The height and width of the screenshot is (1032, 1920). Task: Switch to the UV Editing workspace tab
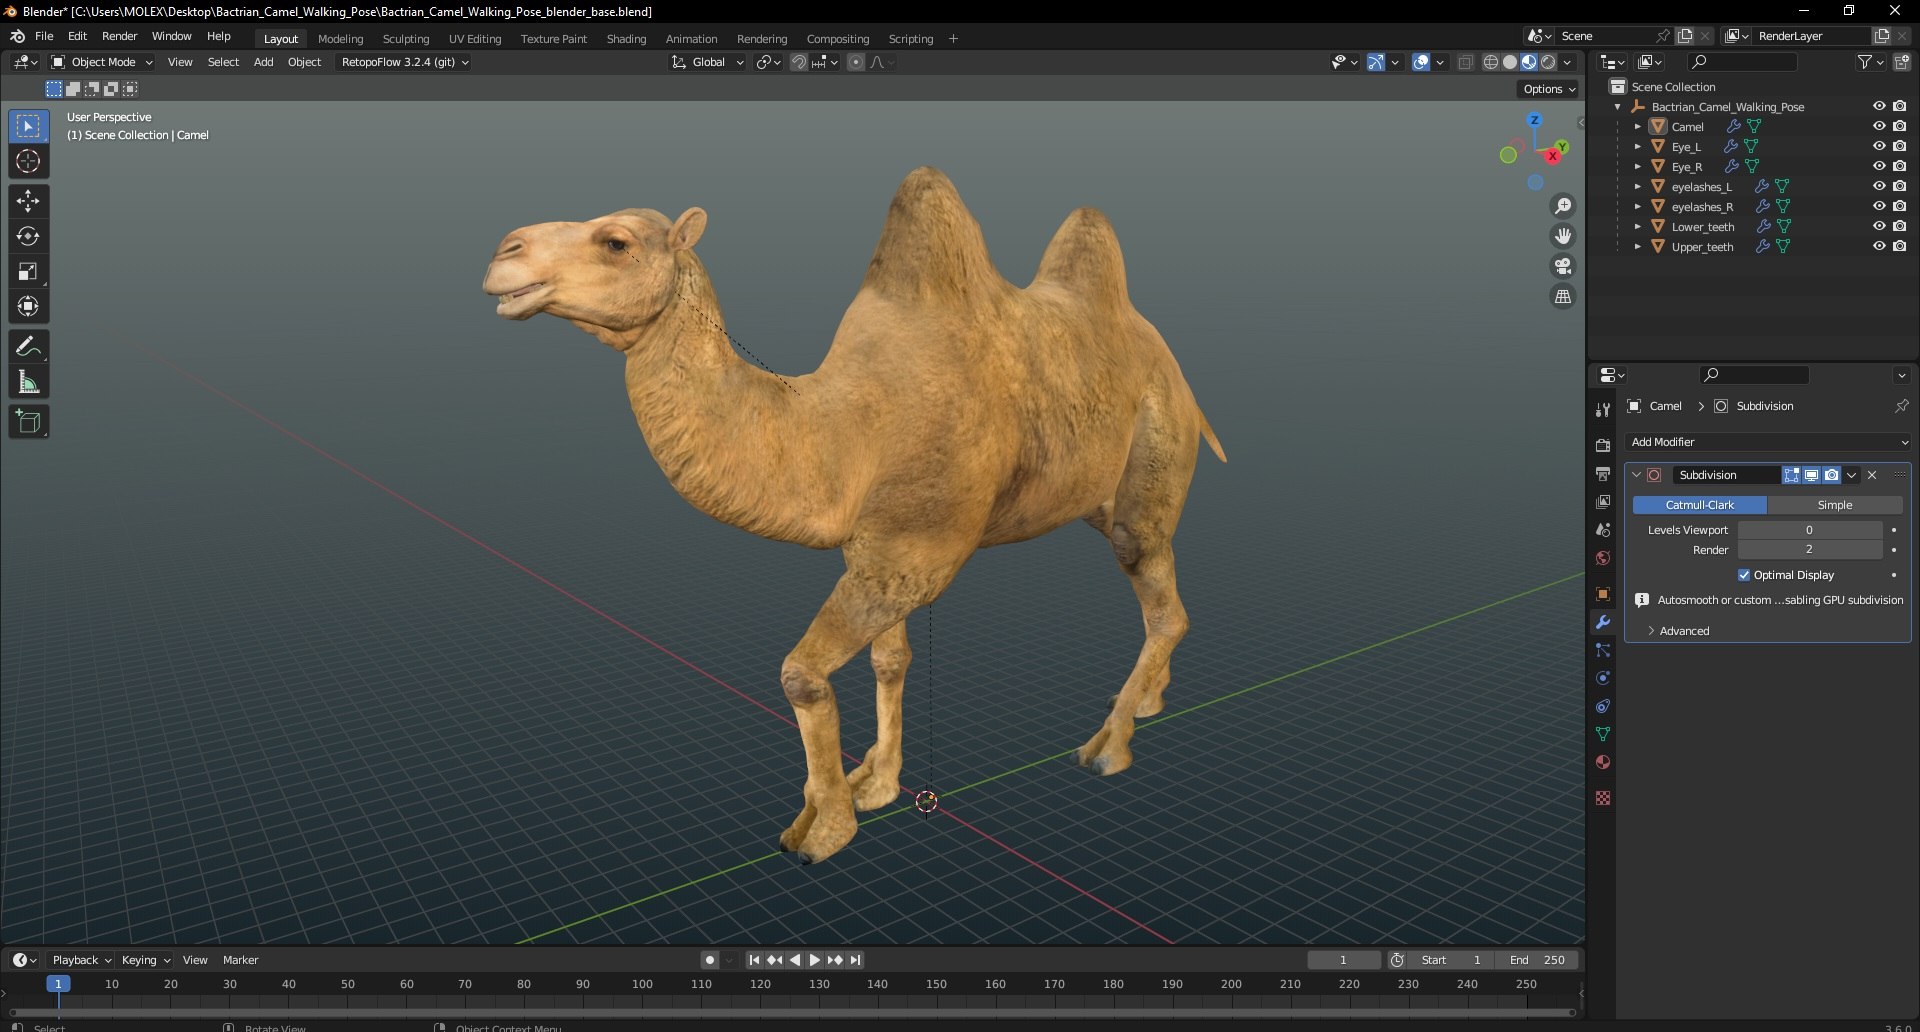point(475,39)
